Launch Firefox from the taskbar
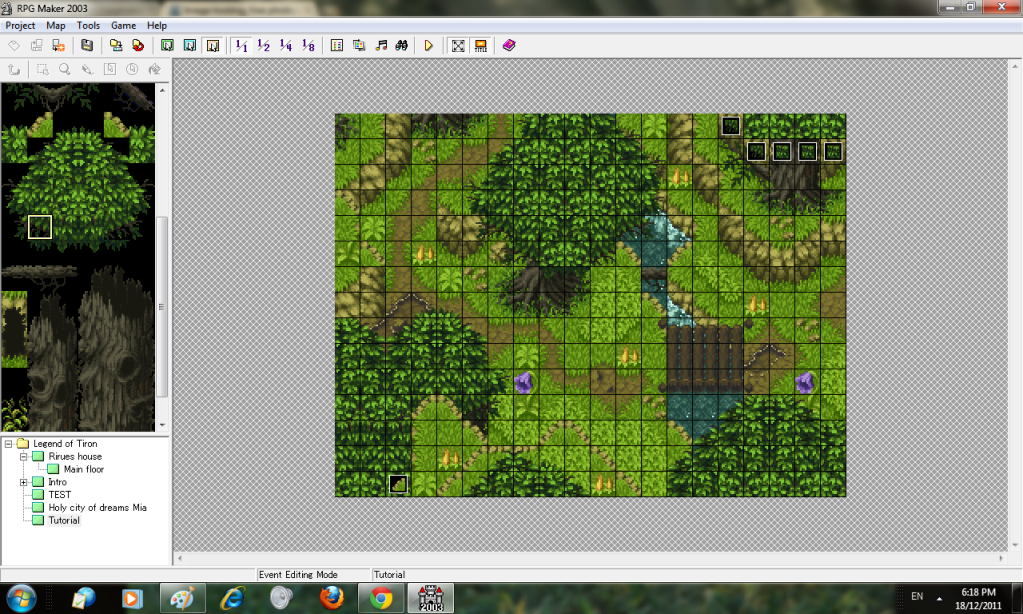This screenshot has width=1023, height=614. click(331, 598)
